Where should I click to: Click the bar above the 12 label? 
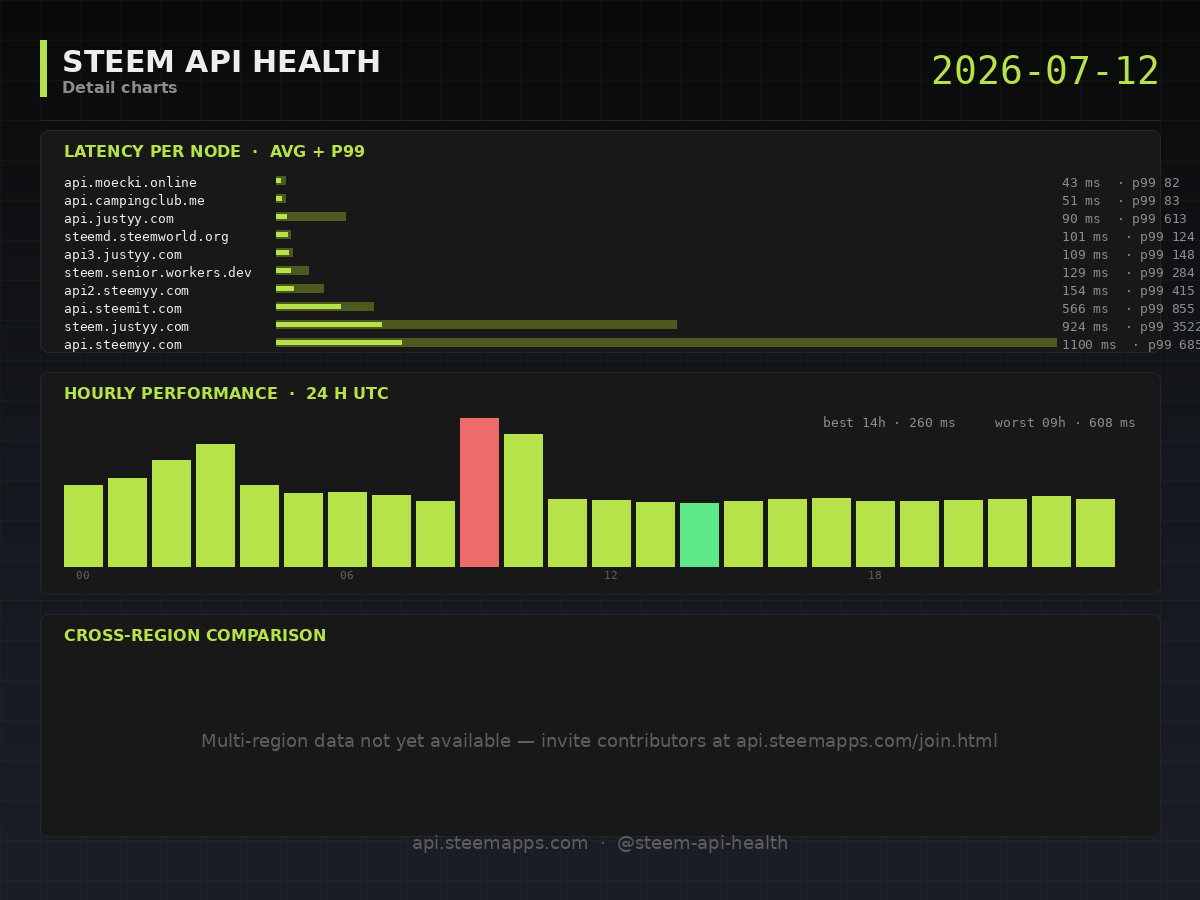(x=611, y=533)
